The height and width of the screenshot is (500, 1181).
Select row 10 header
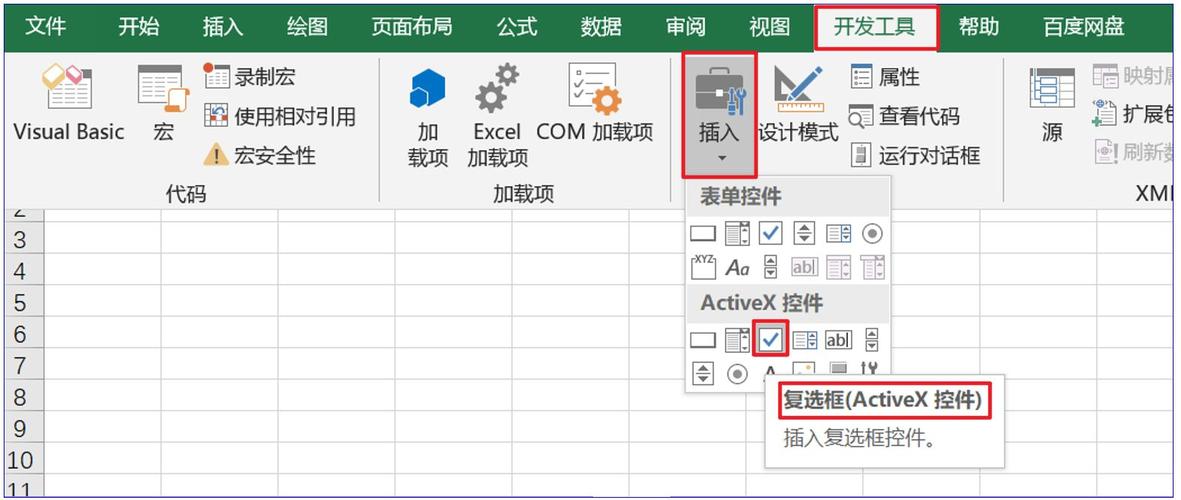click(23, 461)
